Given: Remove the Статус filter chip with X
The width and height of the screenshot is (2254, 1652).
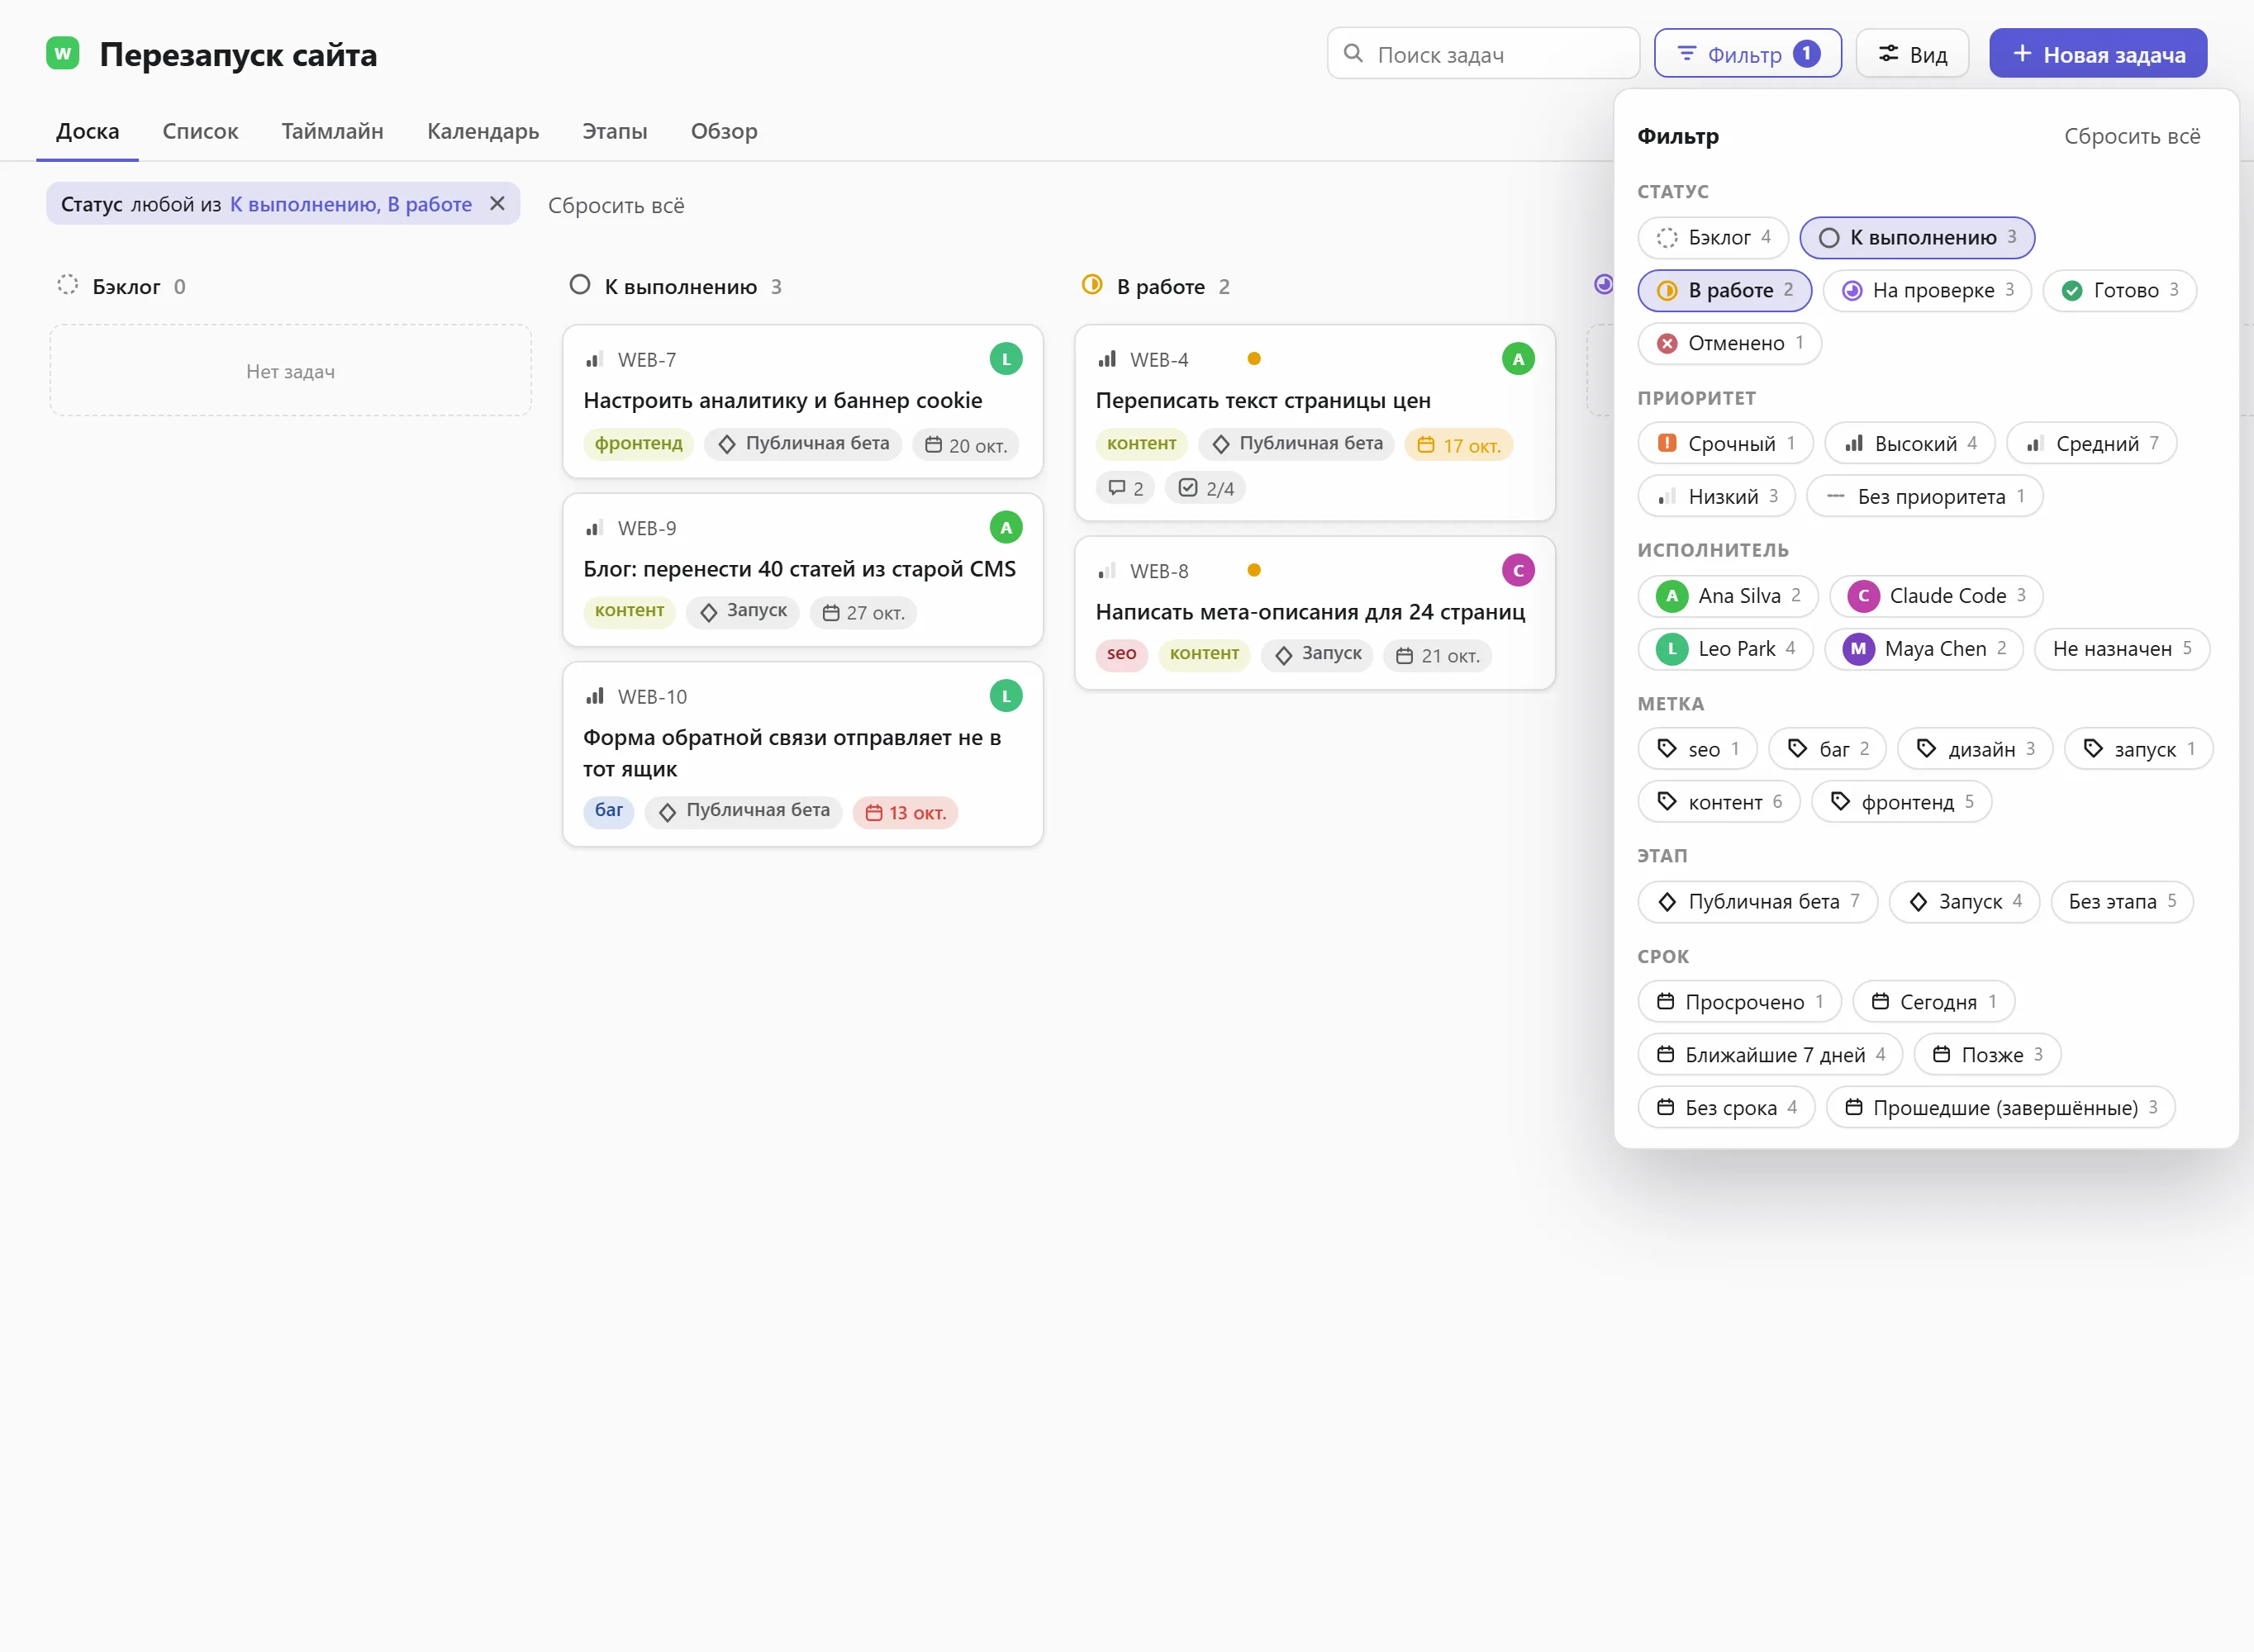Looking at the screenshot, I should (497, 204).
